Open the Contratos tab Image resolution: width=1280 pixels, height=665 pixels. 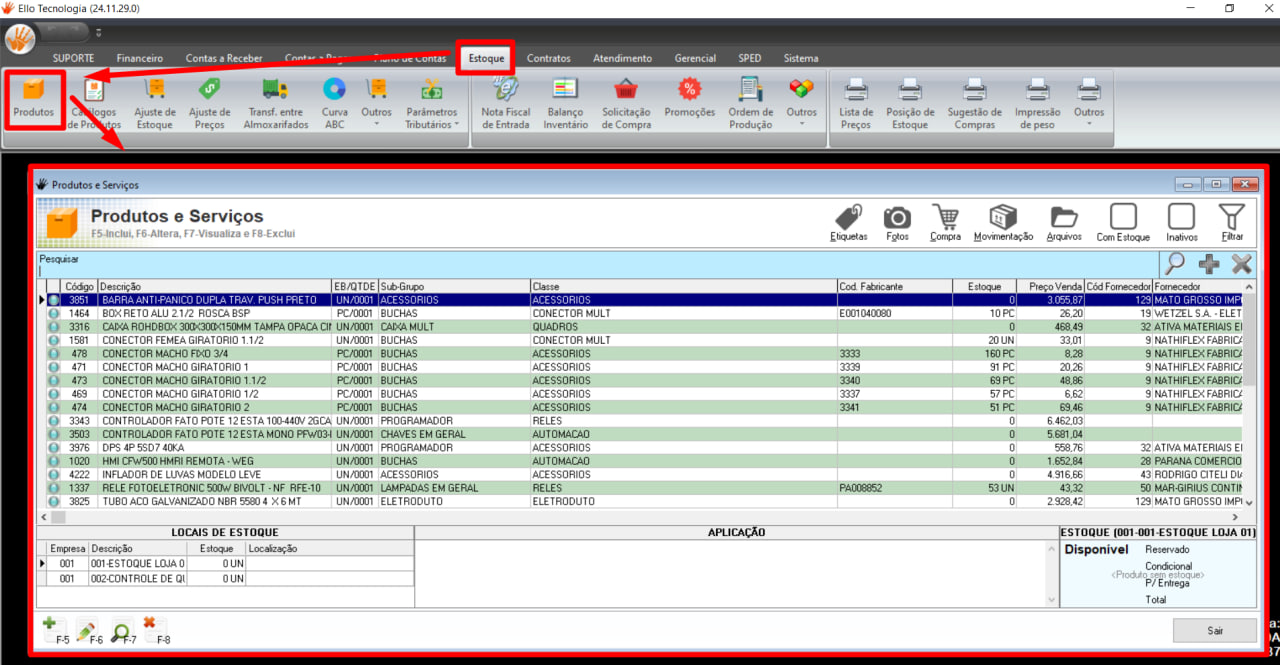pyautogui.click(x=549, y=58)
